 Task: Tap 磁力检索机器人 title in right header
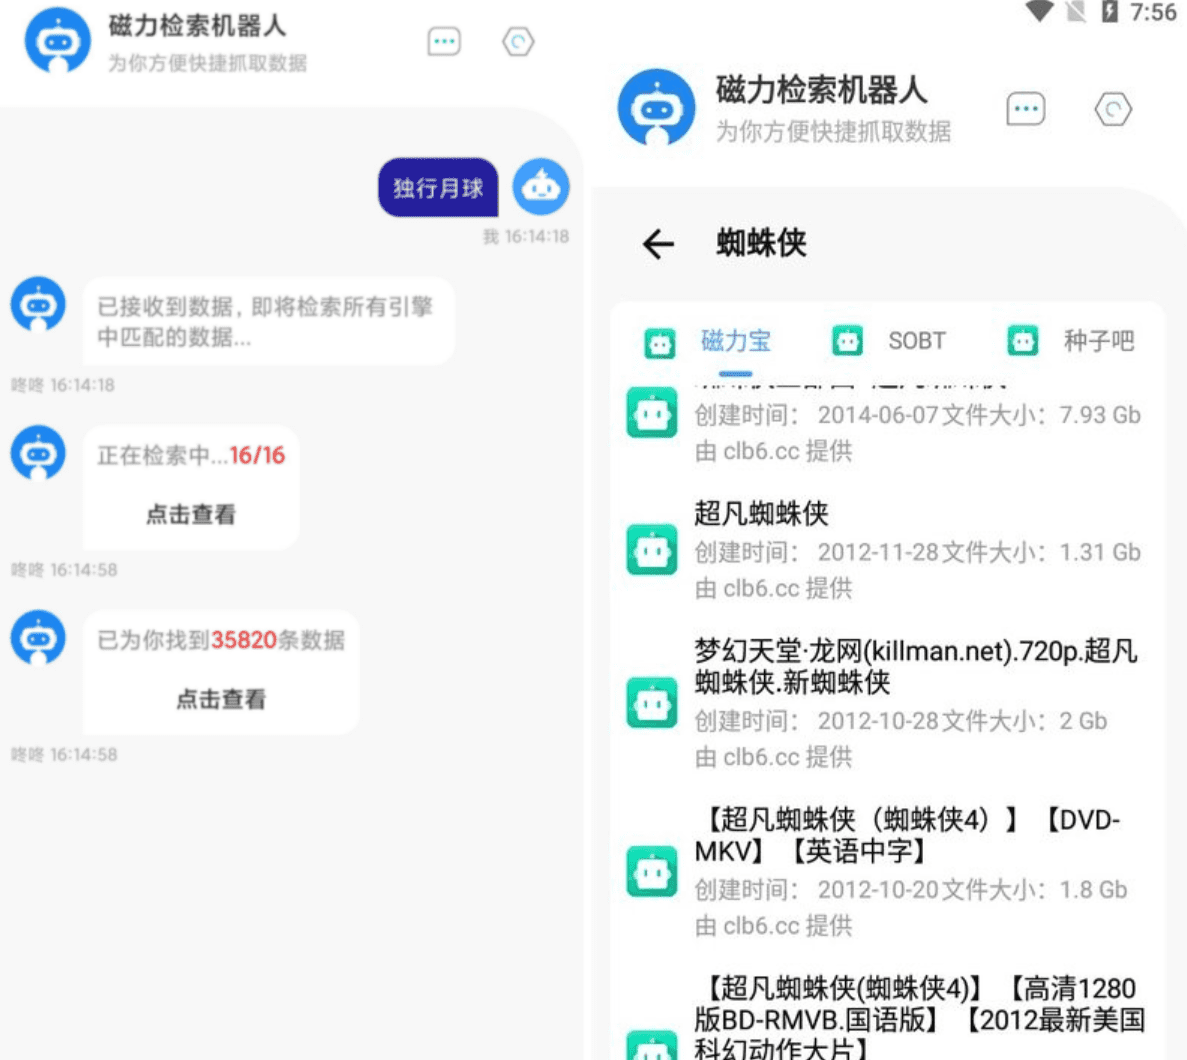click(822, 90)
